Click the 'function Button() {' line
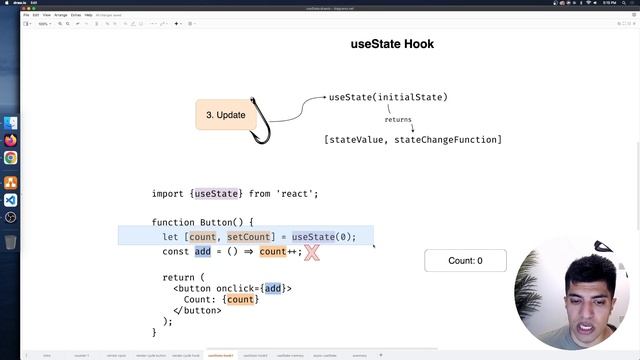Screen dimensions: 640x360 tap(202, 222)
